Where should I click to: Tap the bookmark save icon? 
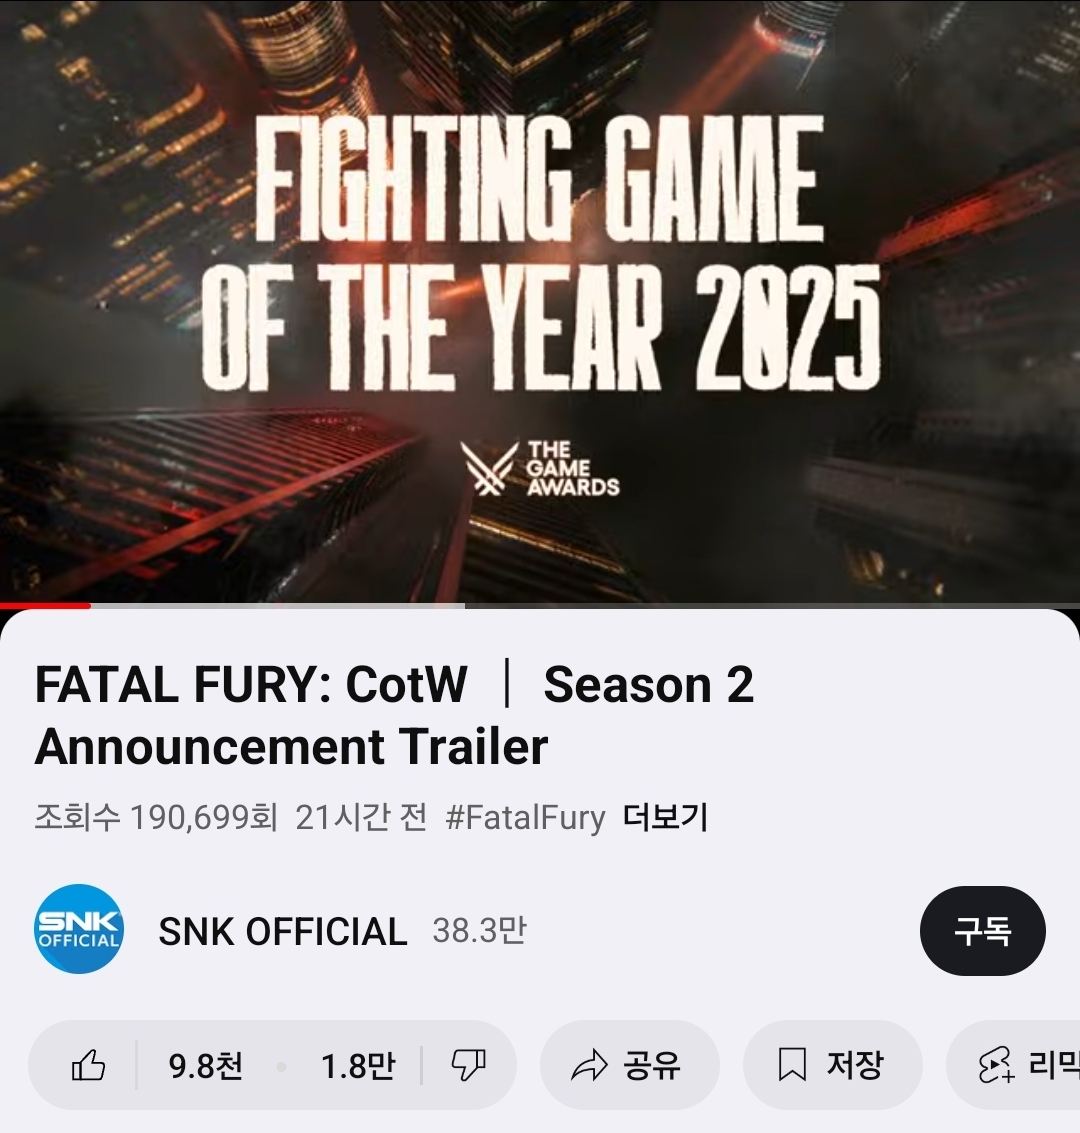point(792,1065)
